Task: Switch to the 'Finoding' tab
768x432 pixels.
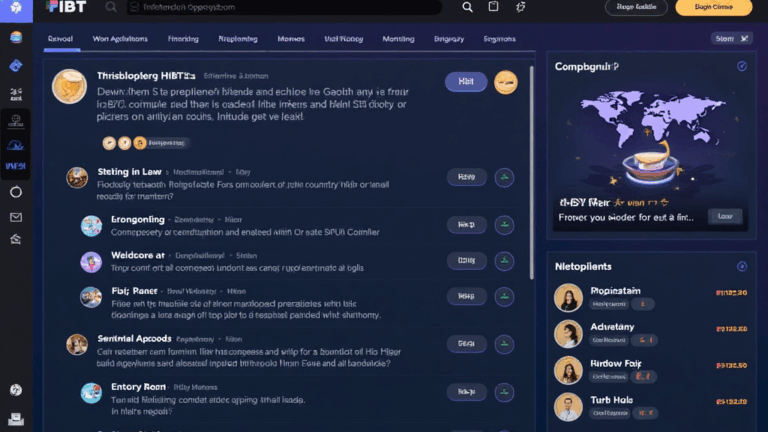Action: (183, 39)
